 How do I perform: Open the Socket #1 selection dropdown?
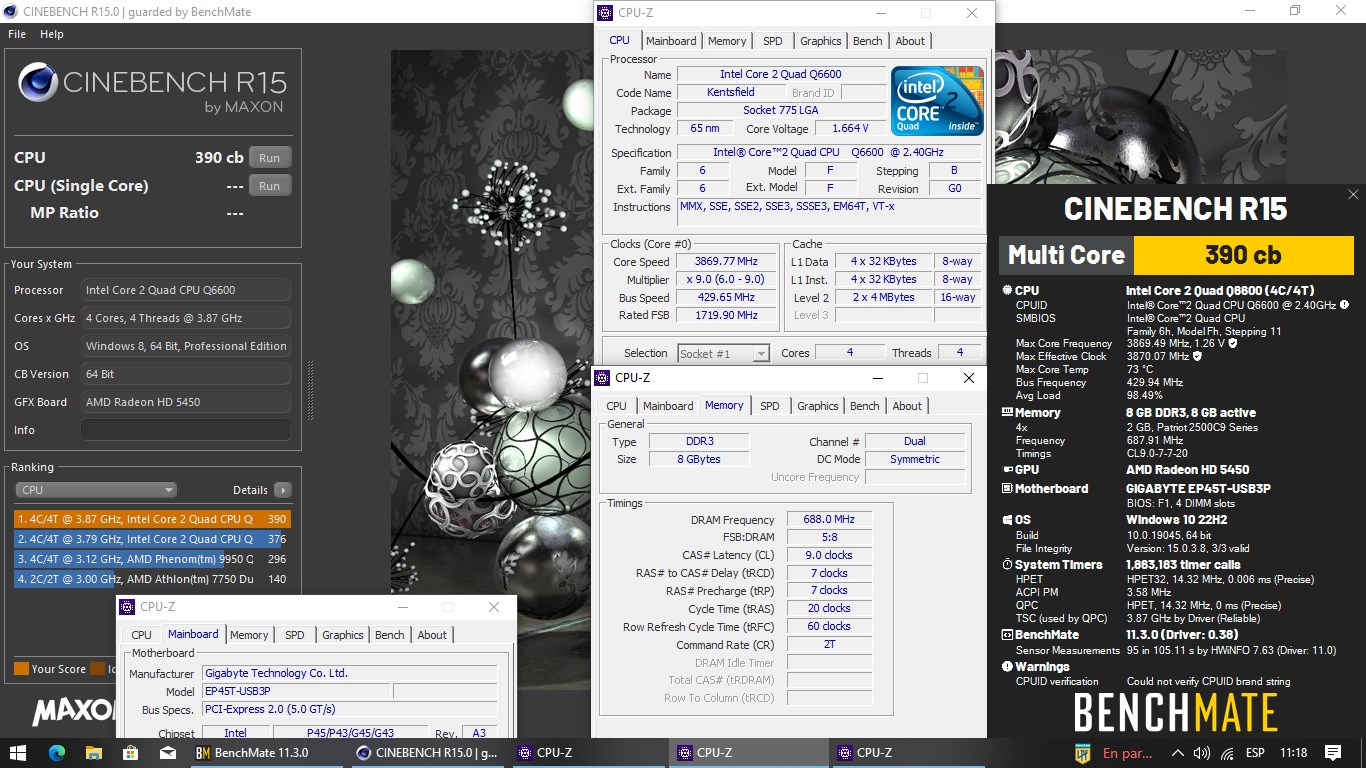click(723, 353)
